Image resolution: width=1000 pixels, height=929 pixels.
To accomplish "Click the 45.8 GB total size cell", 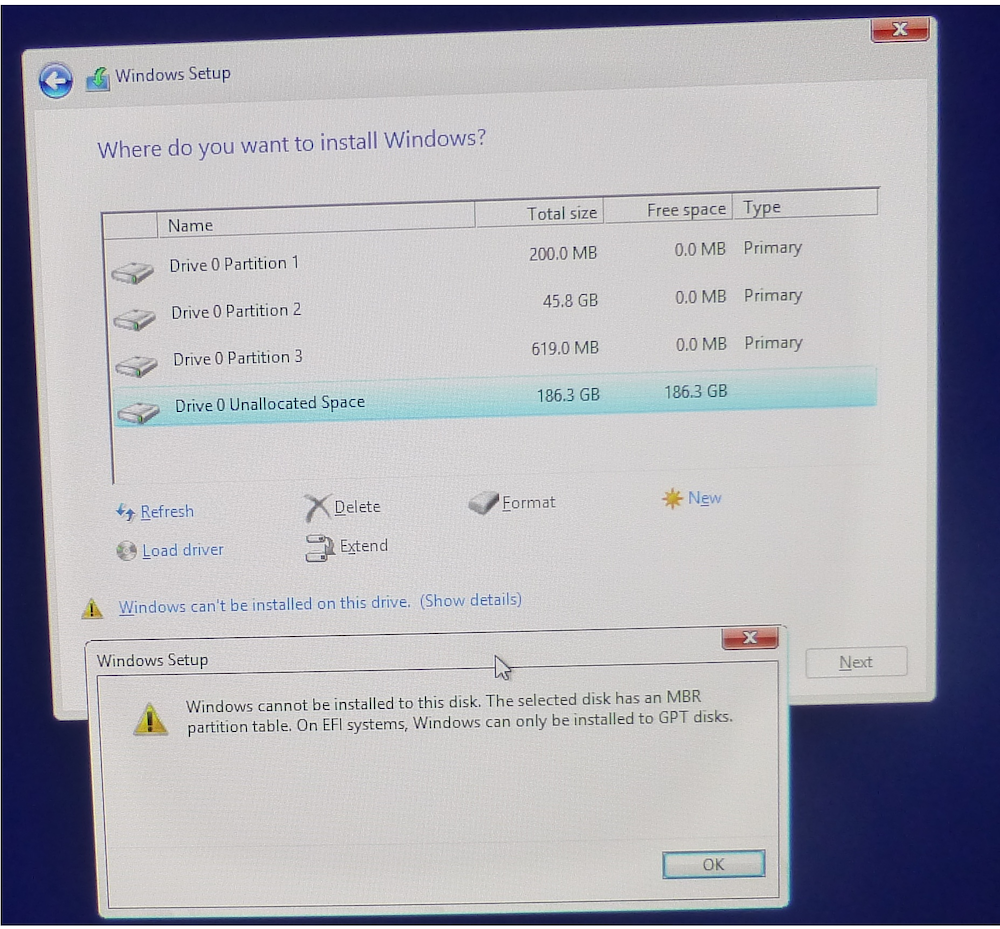I will 570,301.
